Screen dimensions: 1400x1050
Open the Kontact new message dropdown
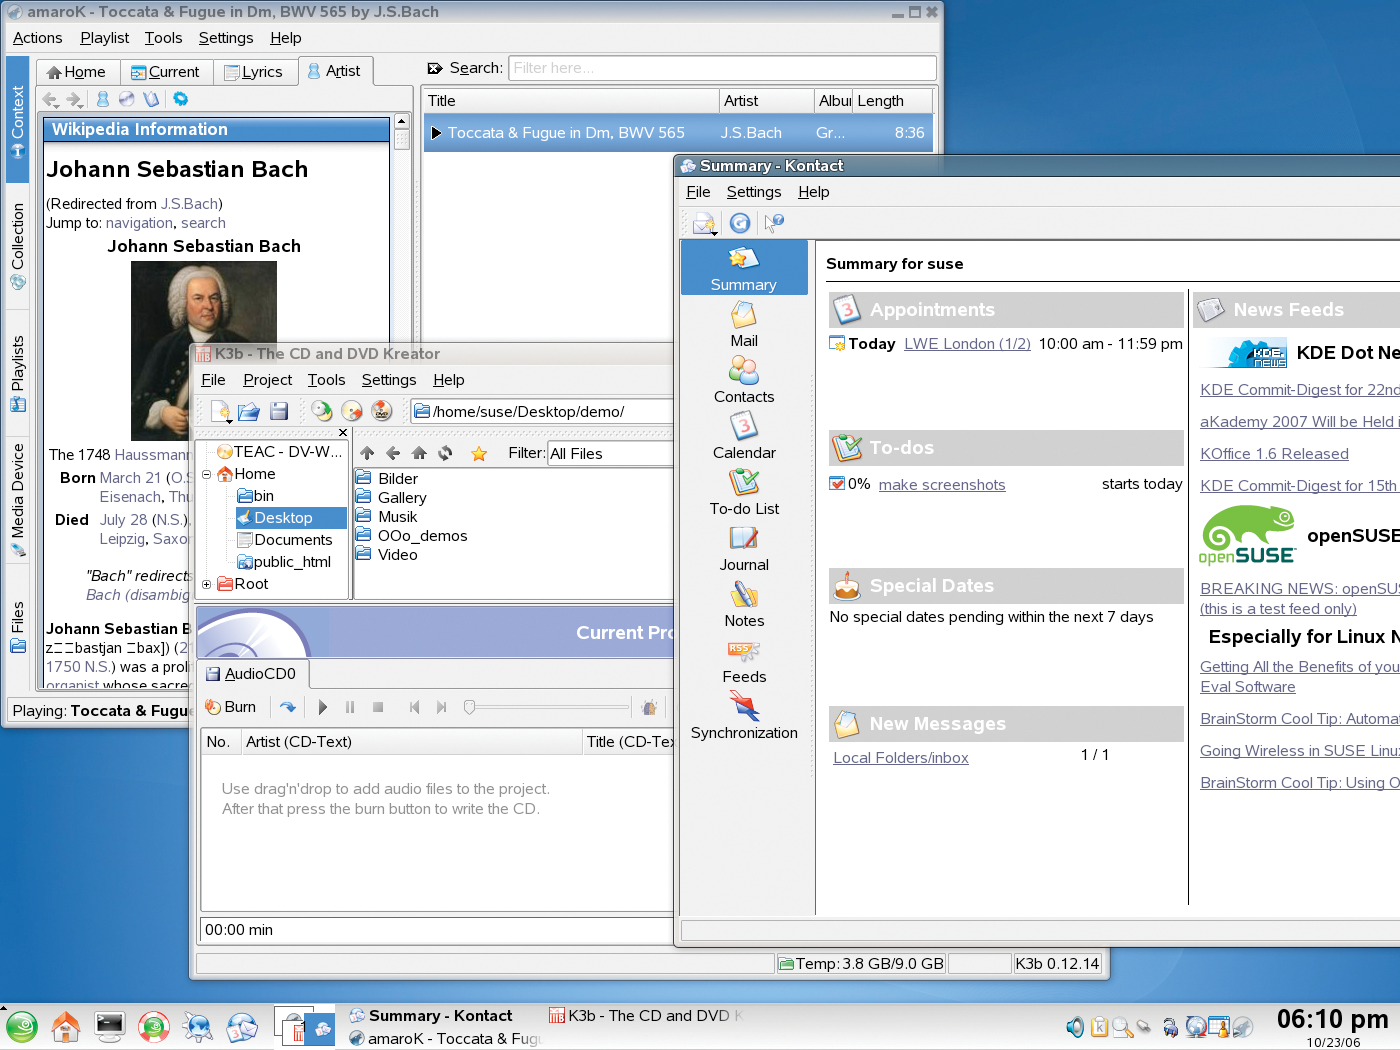(x=705, y=223)
